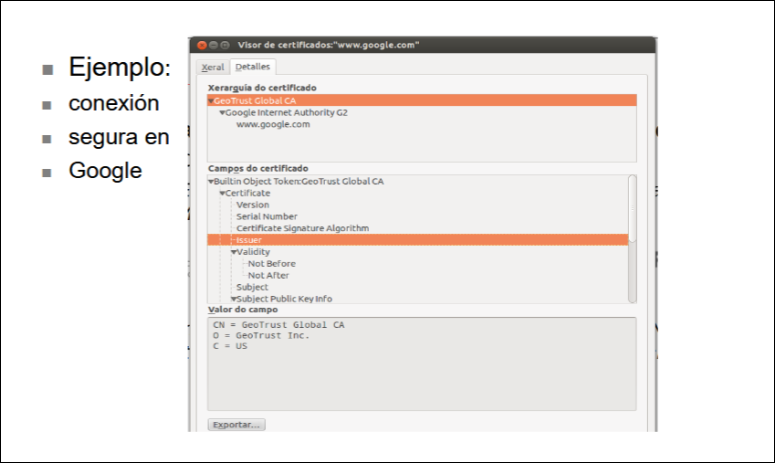Click the window maximize button
Image resolution: width=775 pixels, height=463 pixels.
click(225, 45)
